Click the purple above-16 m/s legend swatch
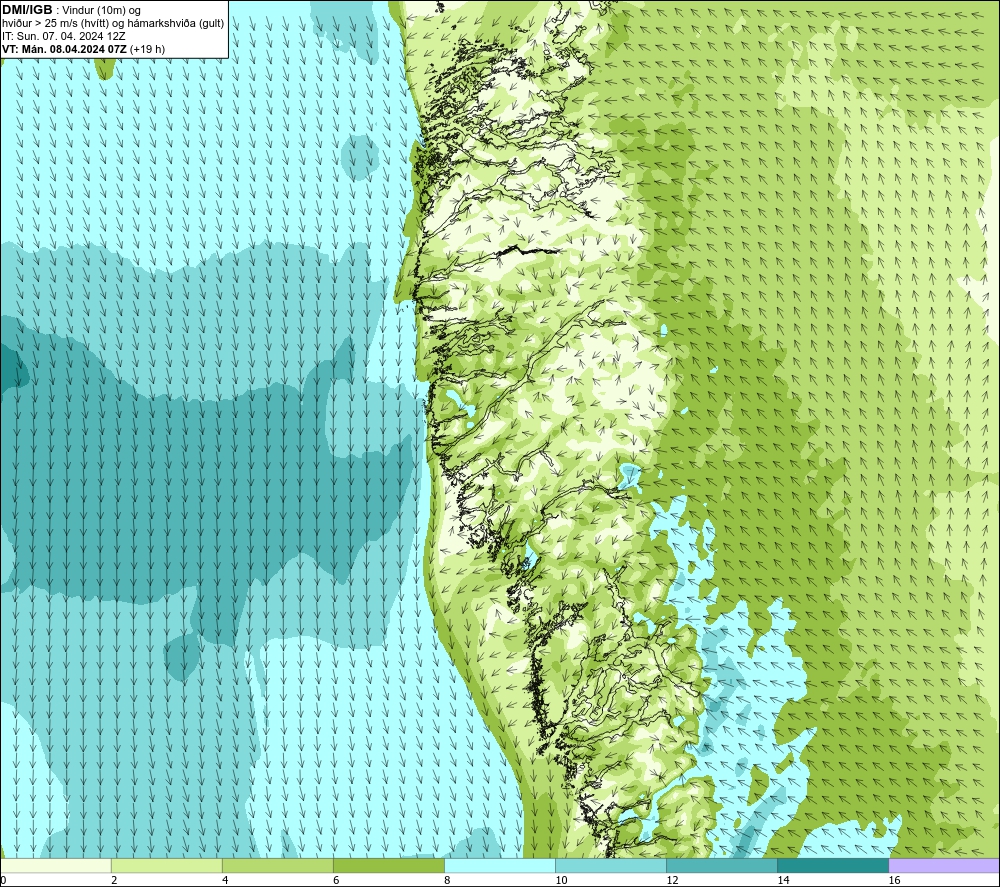Image resolution: width=1000 pixels, height=887 pixels. 944,865
